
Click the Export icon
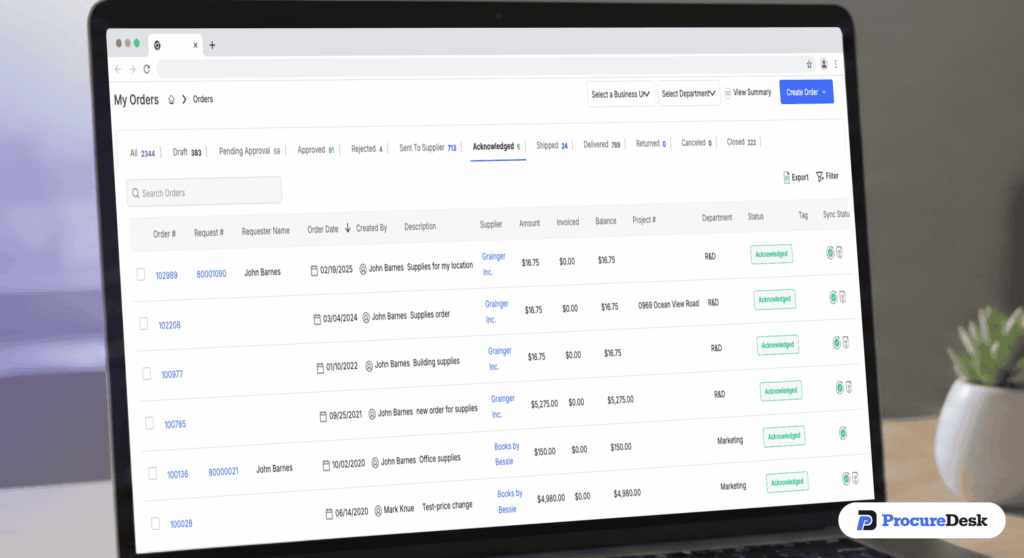pos(787,177)
